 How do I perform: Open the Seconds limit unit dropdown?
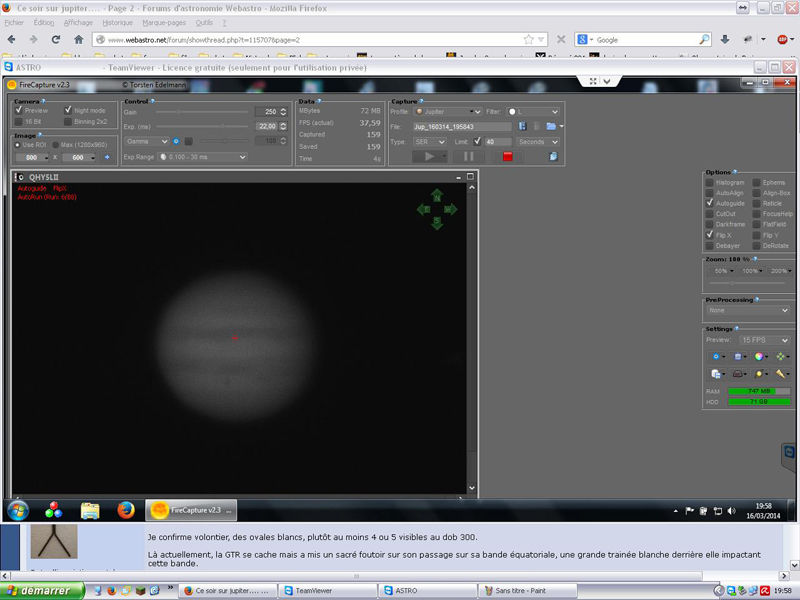[538, 142]
